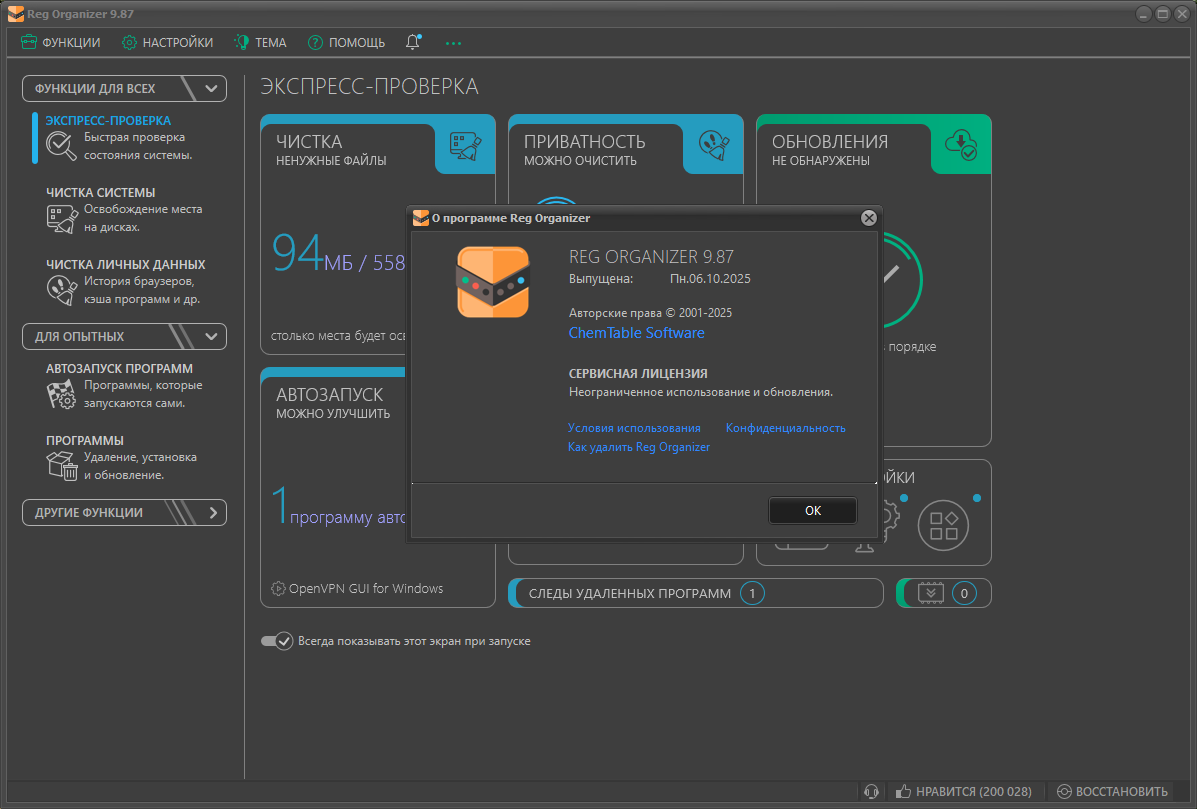Image resolution: width=1197 pixels, height=809 pixels.
Task: Click the Updates tile cloud icon
Action: coord(961,146)
